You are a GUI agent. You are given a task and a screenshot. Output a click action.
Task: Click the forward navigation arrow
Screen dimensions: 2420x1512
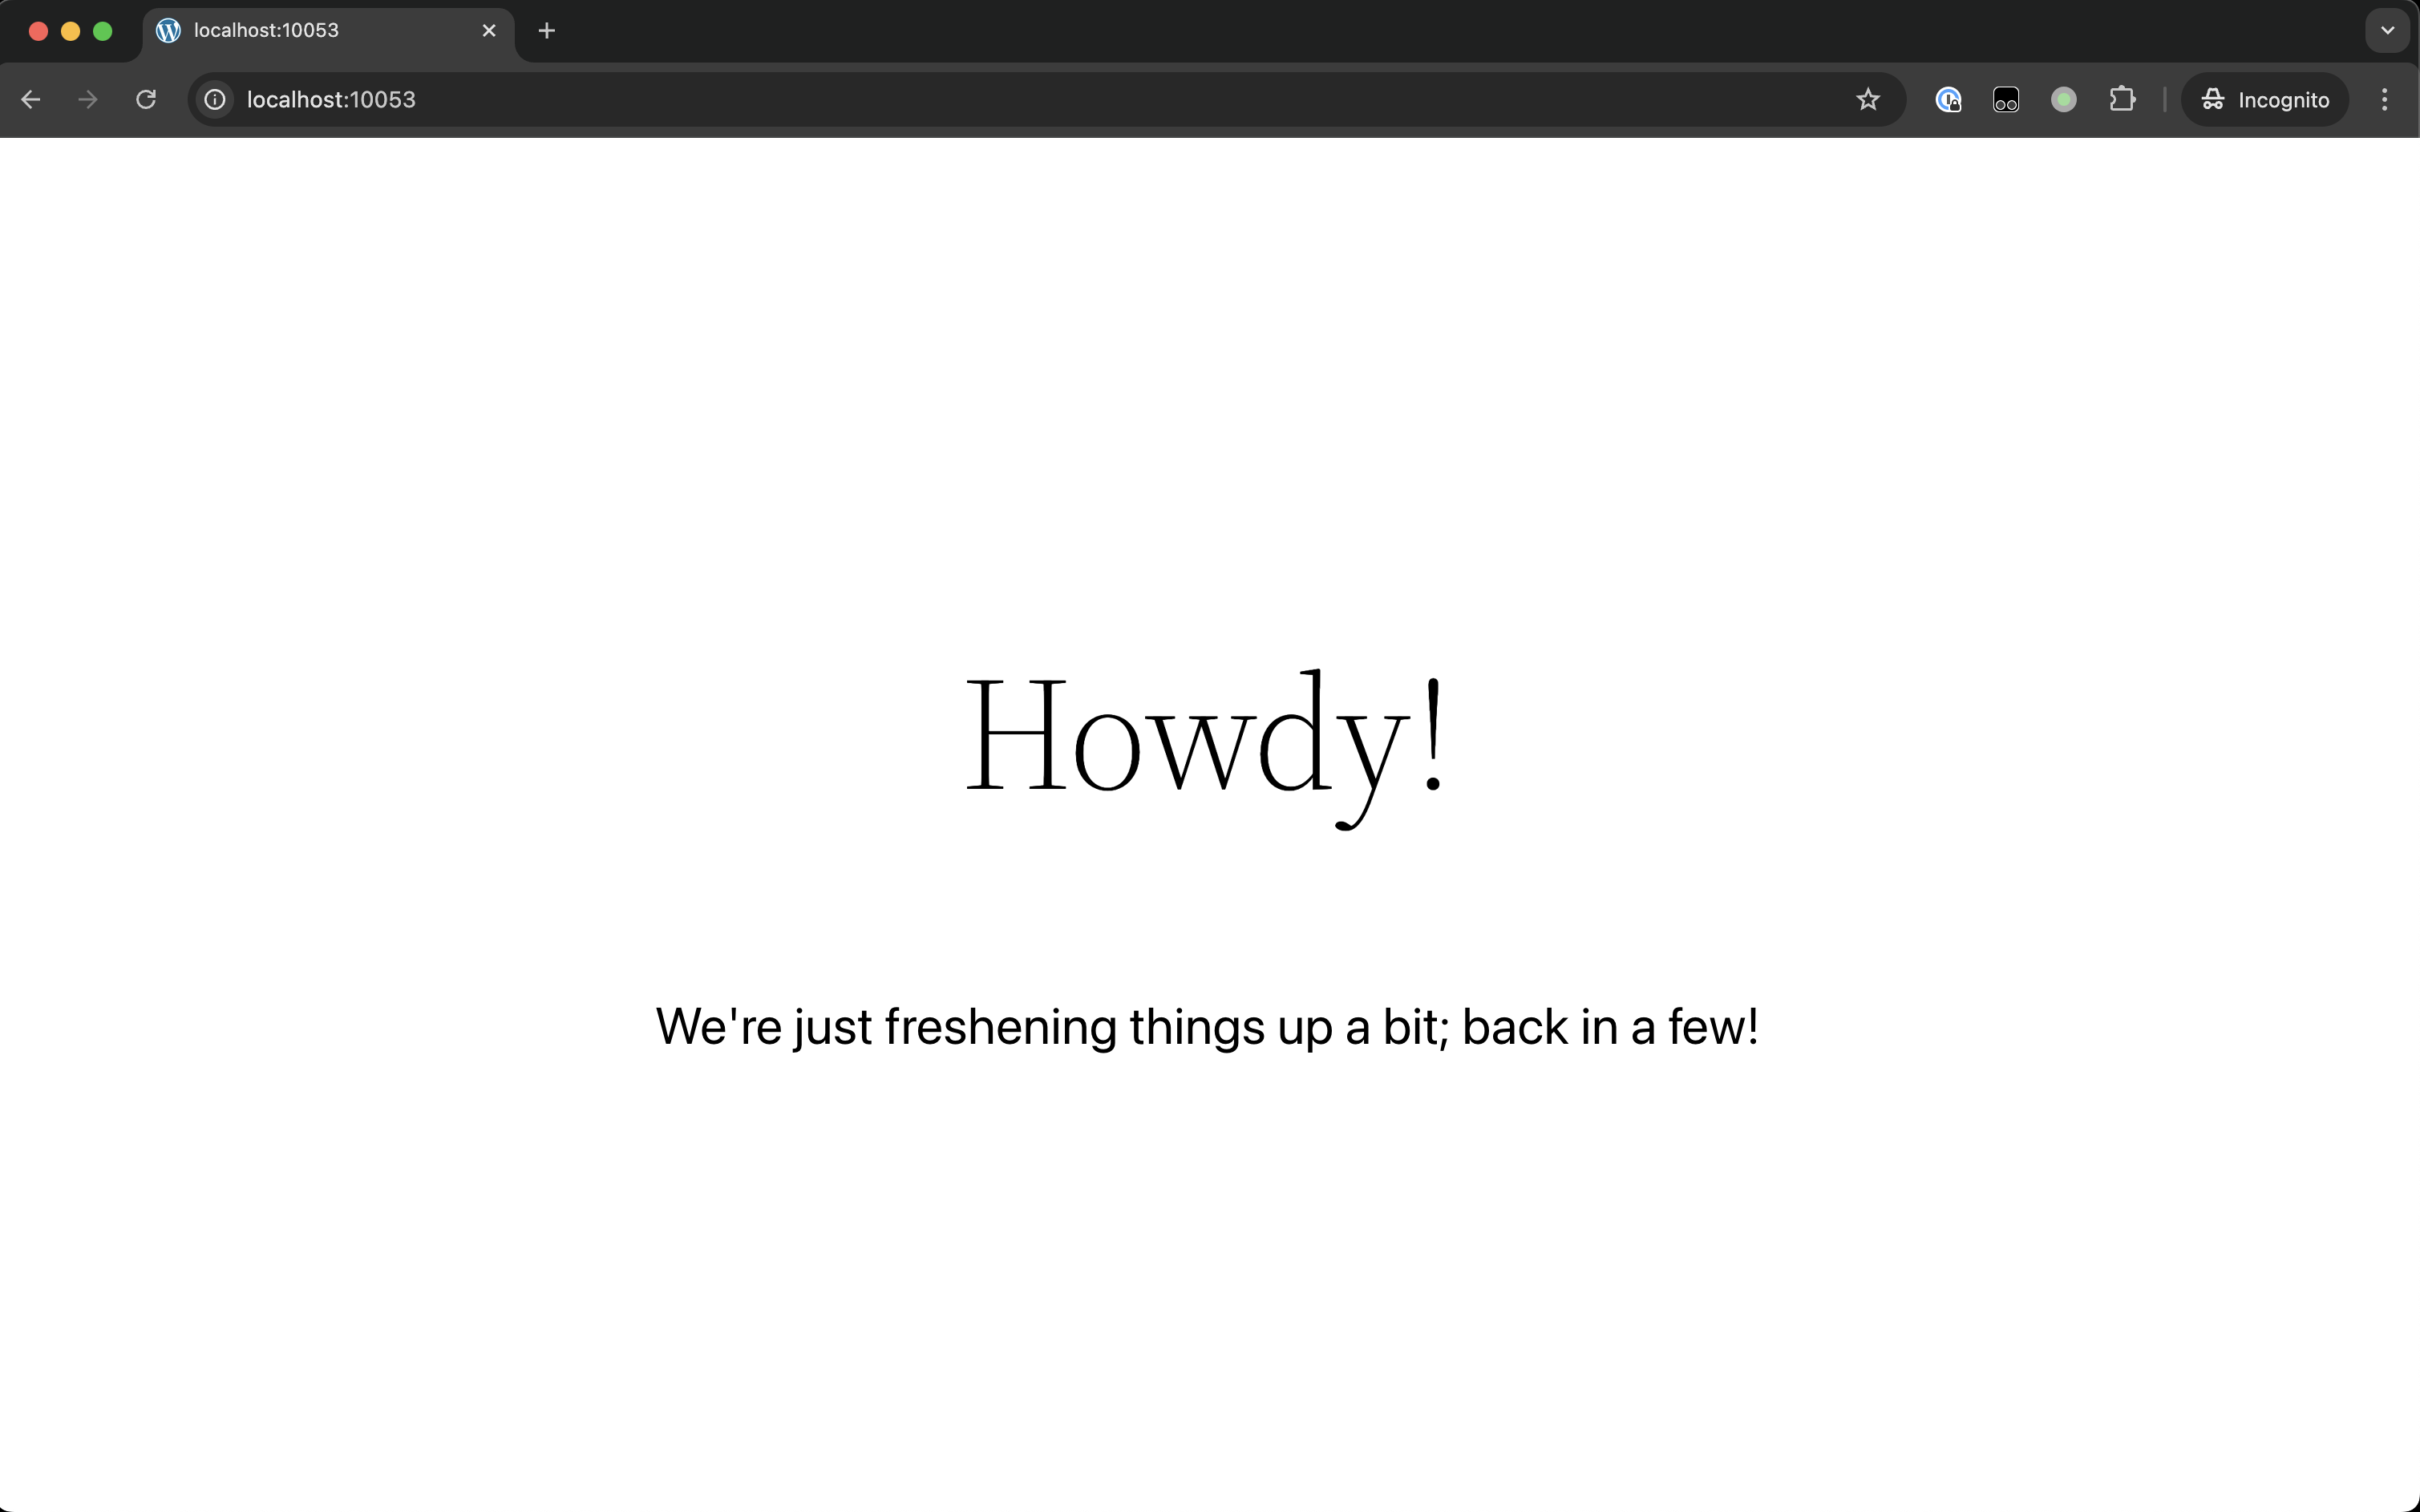tap(87, 99)
